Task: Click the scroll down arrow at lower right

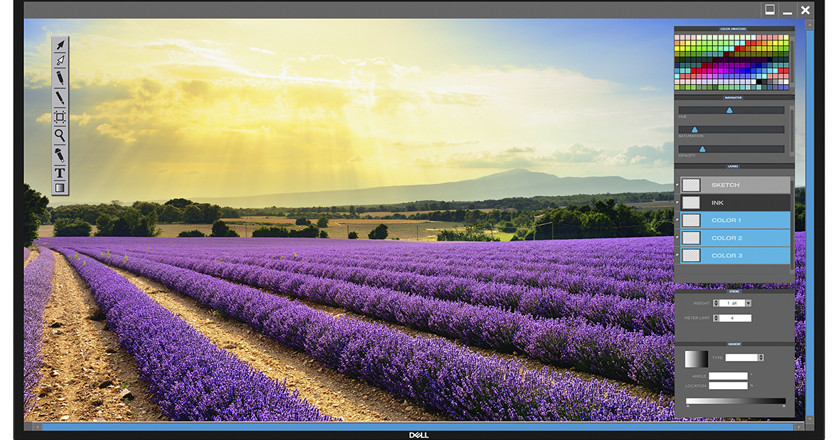Action: (809, 419)
